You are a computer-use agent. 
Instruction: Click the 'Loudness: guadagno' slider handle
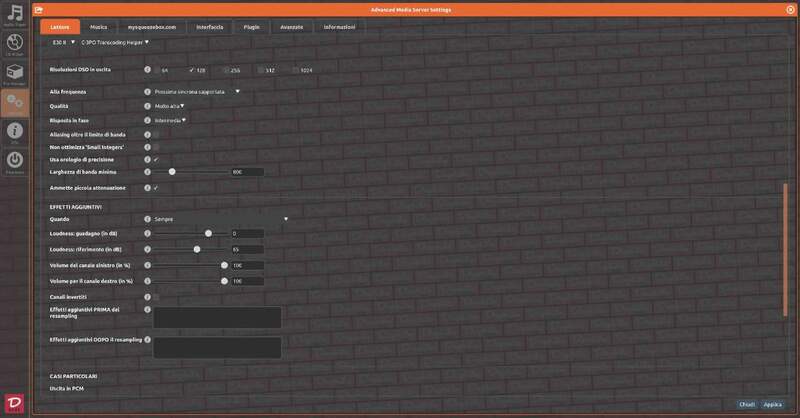pos(208,233)
